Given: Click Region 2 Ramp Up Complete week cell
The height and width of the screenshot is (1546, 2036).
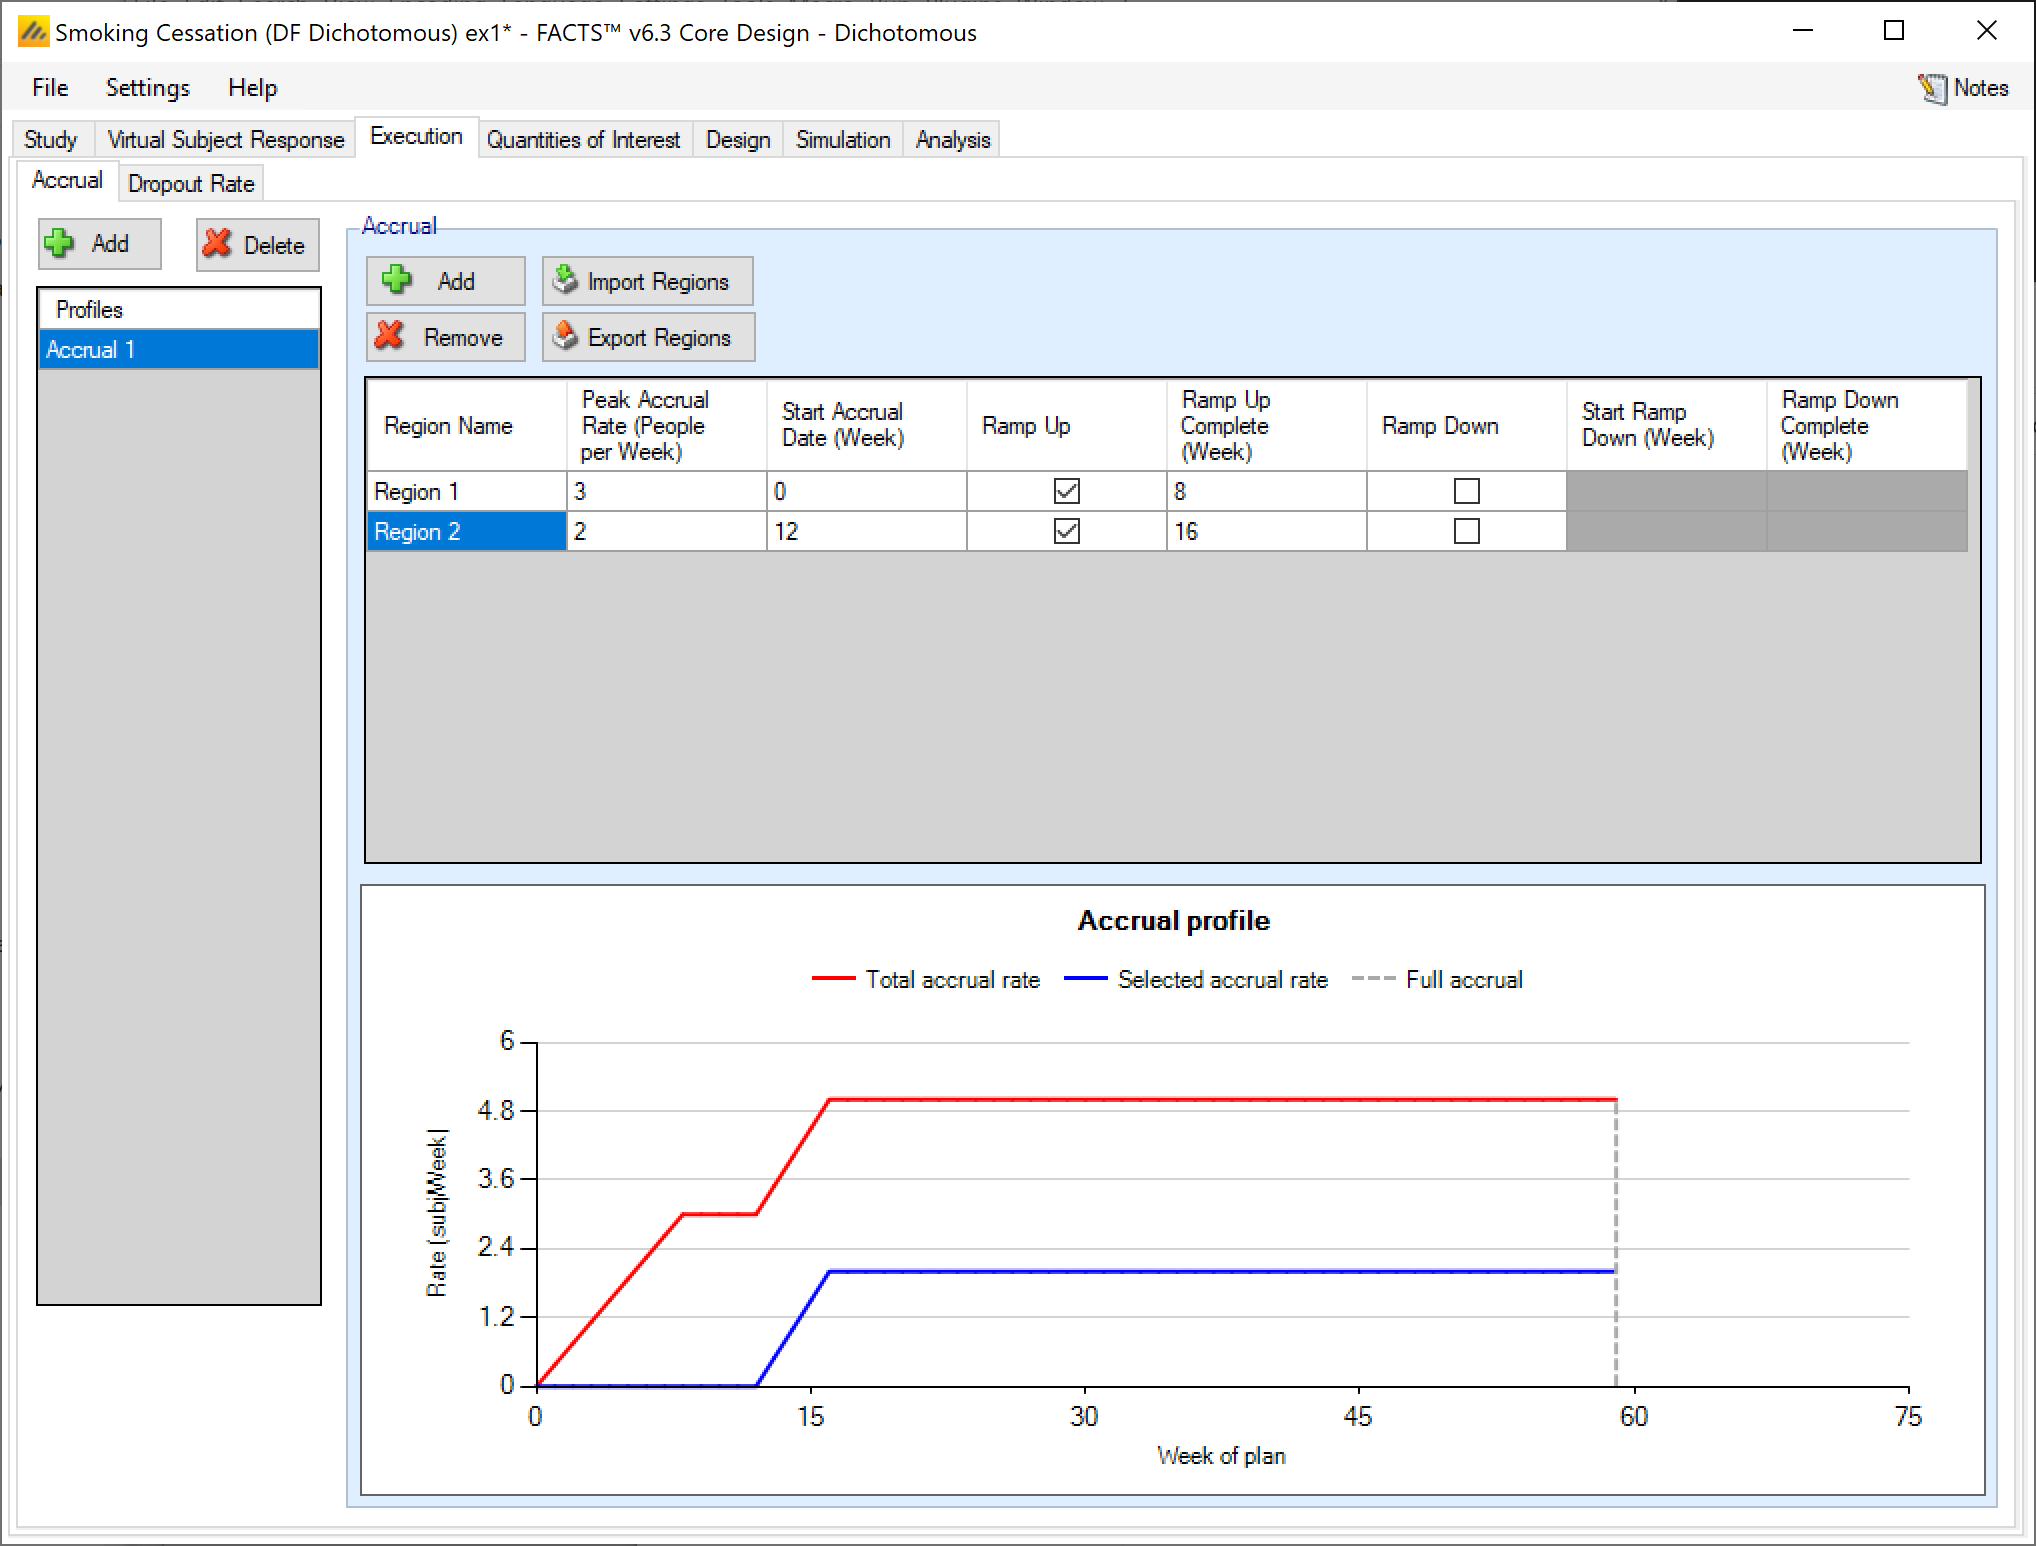Looking at the screenshot, I should tap(1265, 531).
